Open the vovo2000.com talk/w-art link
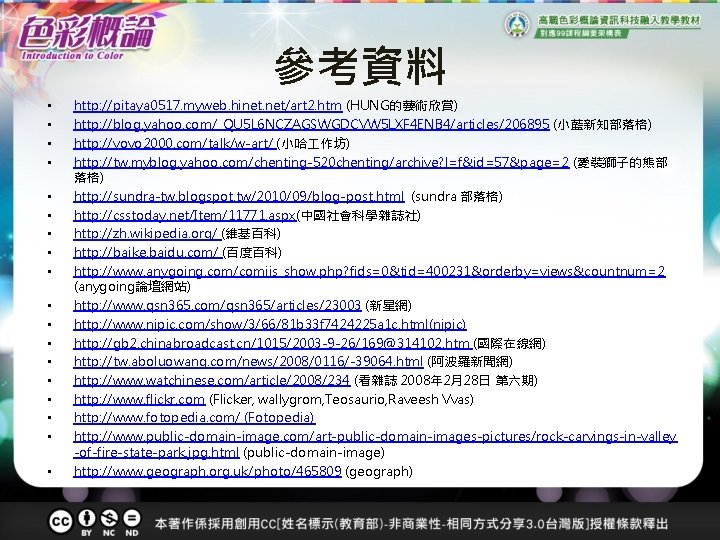The width and height of the screenshot is (720, 540). pyautogui.click(x=174, y=144)
